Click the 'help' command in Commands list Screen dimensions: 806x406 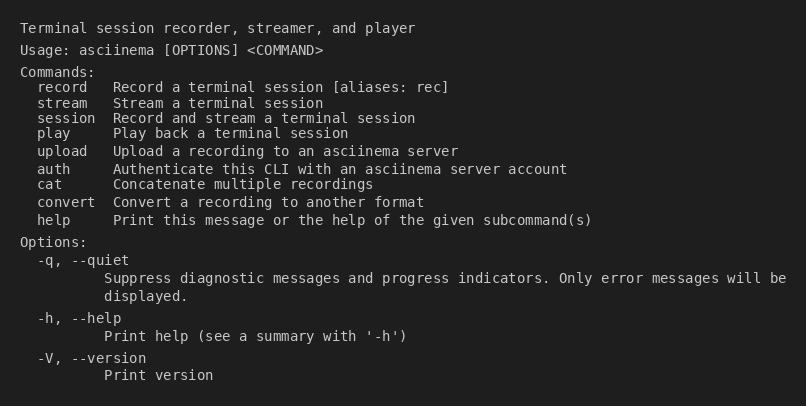click(x=54, y=220)
